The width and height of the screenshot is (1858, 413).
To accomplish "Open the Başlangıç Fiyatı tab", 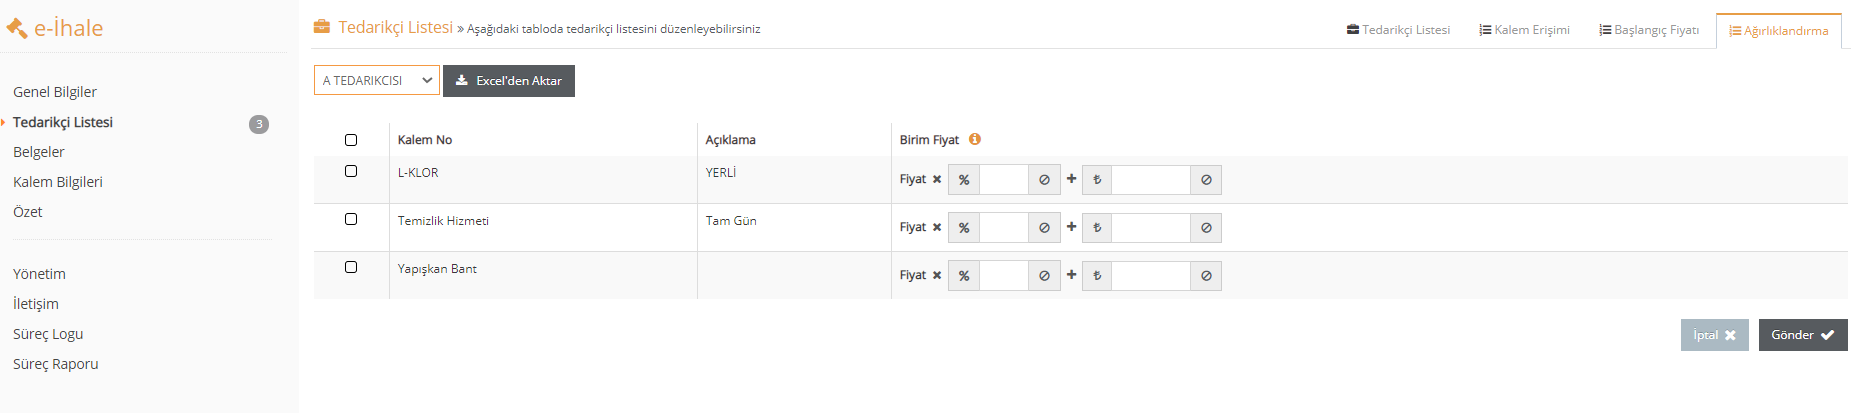I will pyautogui.click(x=1649, y=30).
